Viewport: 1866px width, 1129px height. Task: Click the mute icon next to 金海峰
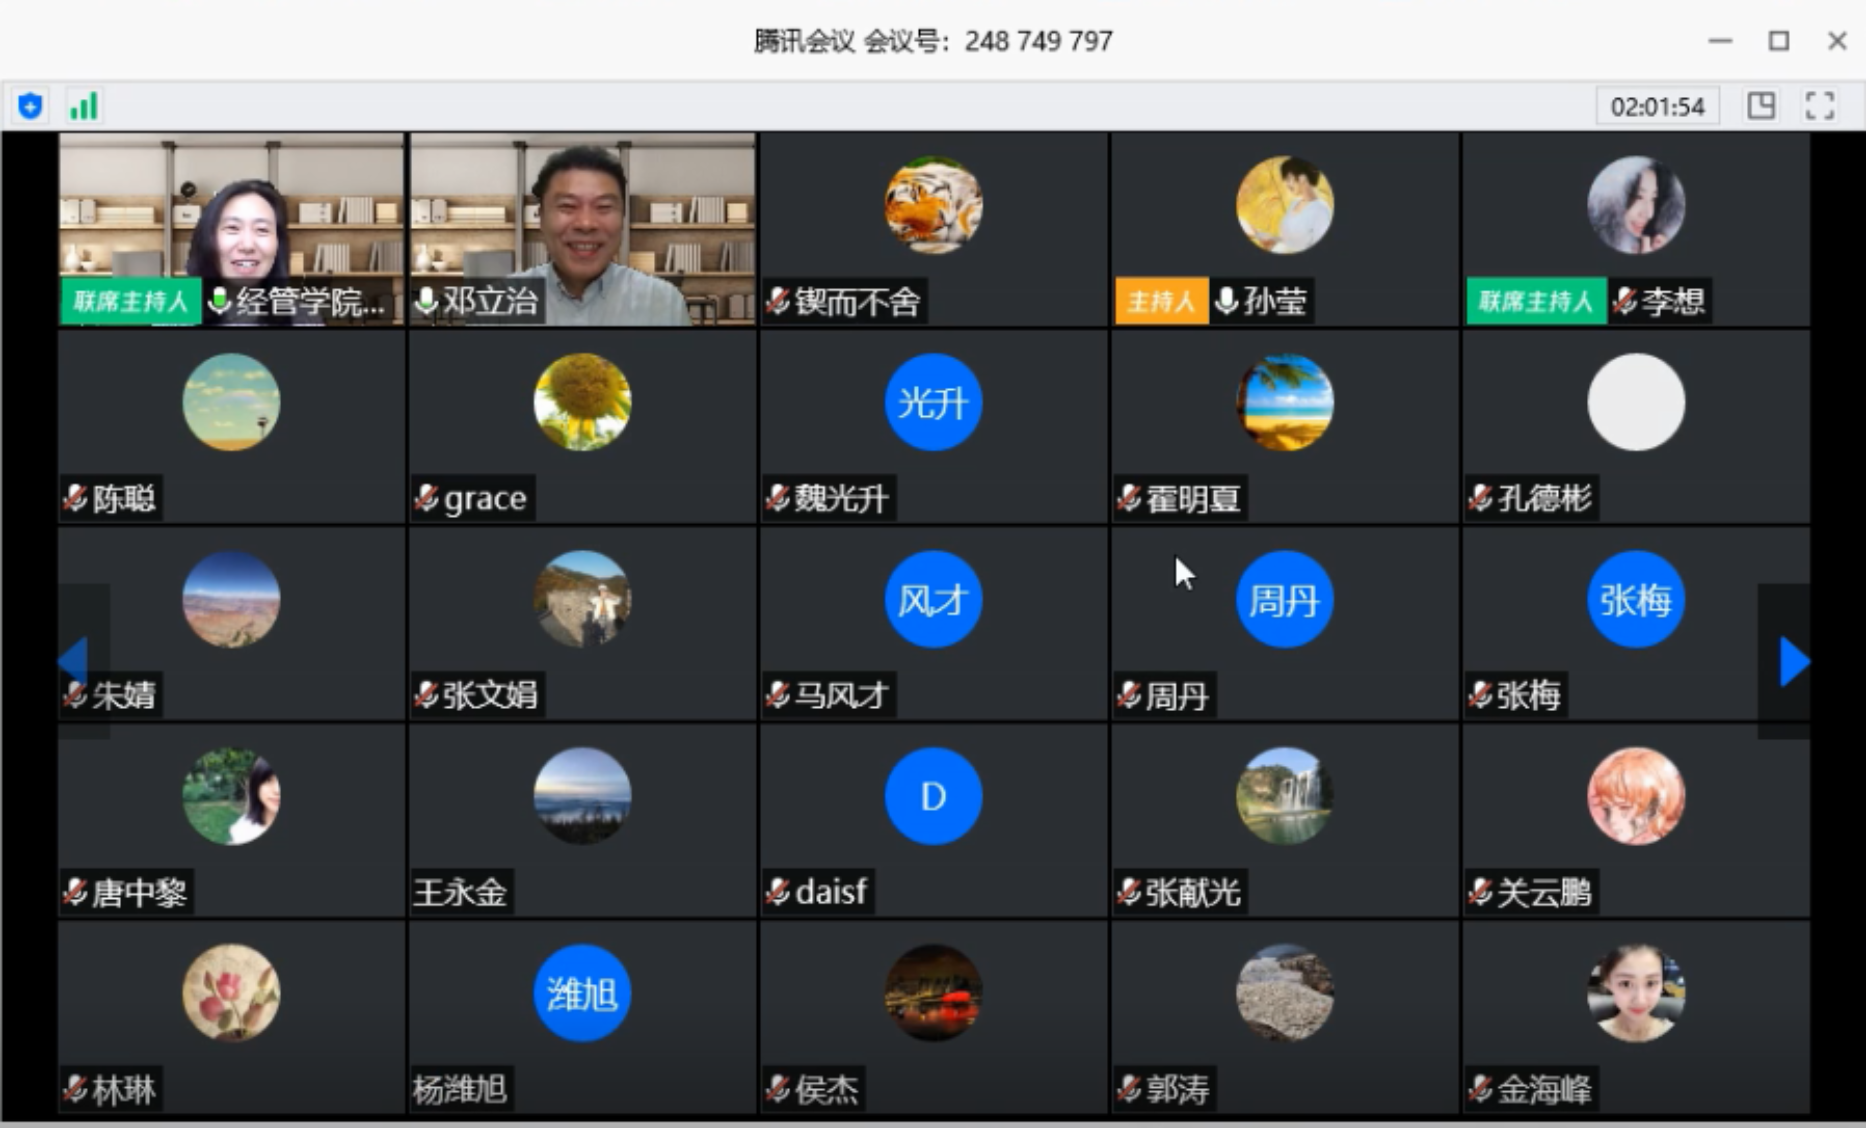click(1478, 1089)
